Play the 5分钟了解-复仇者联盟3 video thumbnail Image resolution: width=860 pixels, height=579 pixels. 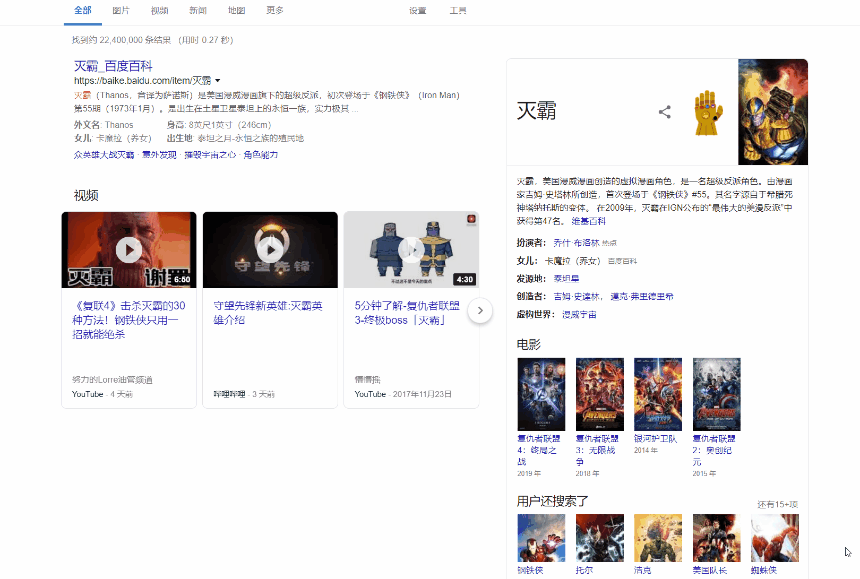[411, 250]
